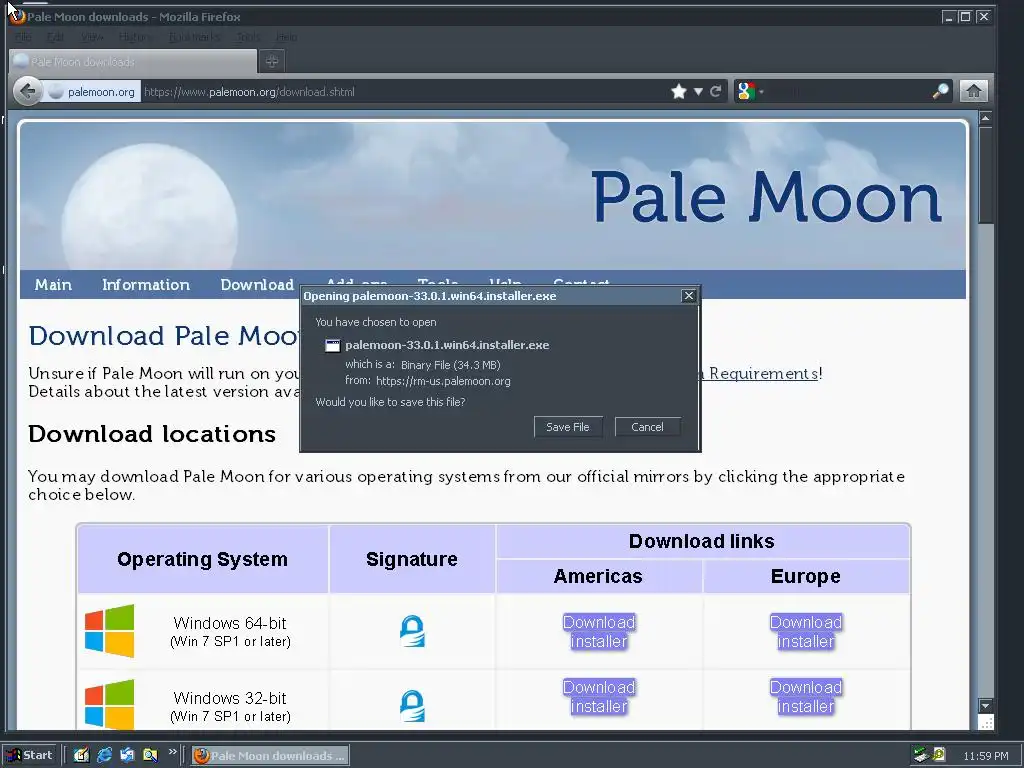Screen dimensions: 1024x768
Task: Click the 11:59 PM taskbar clock
Action: [985, 756]
